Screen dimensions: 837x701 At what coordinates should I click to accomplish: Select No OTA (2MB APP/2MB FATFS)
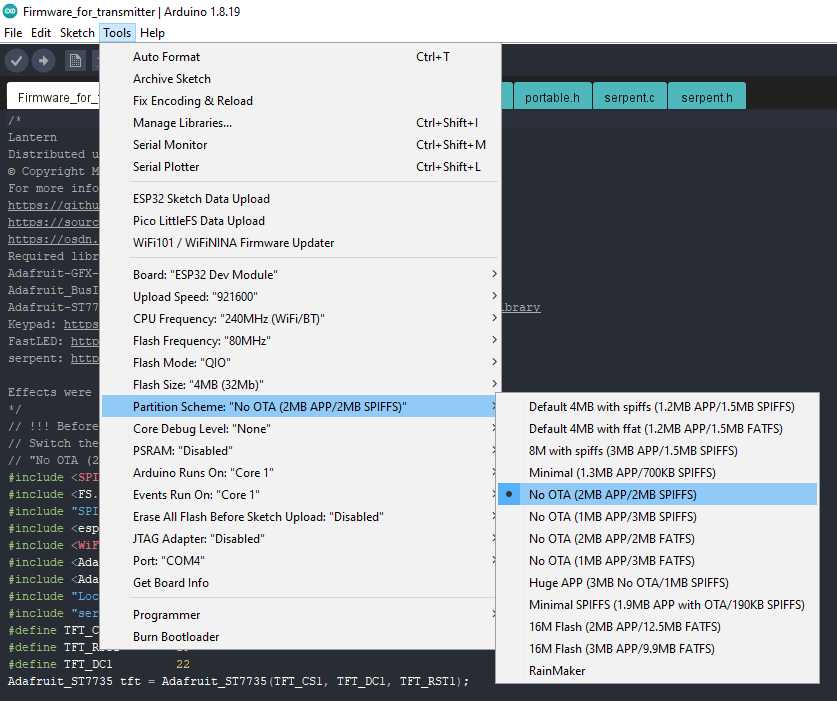[x=658, y=539]
